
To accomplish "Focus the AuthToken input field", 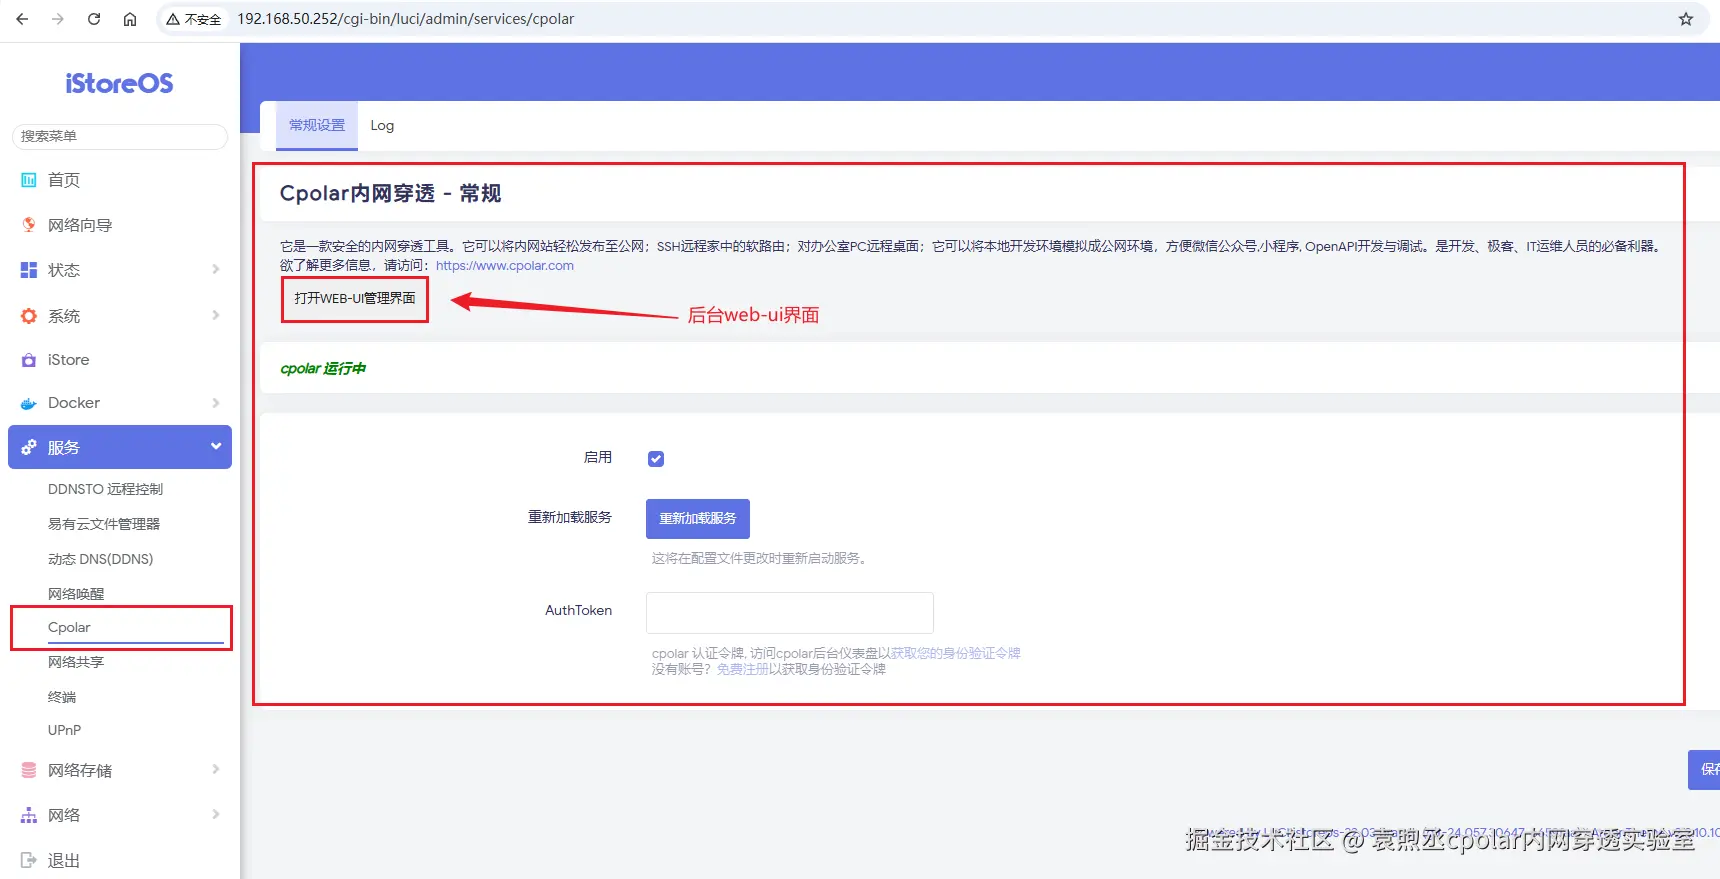I will click(790, 612).
